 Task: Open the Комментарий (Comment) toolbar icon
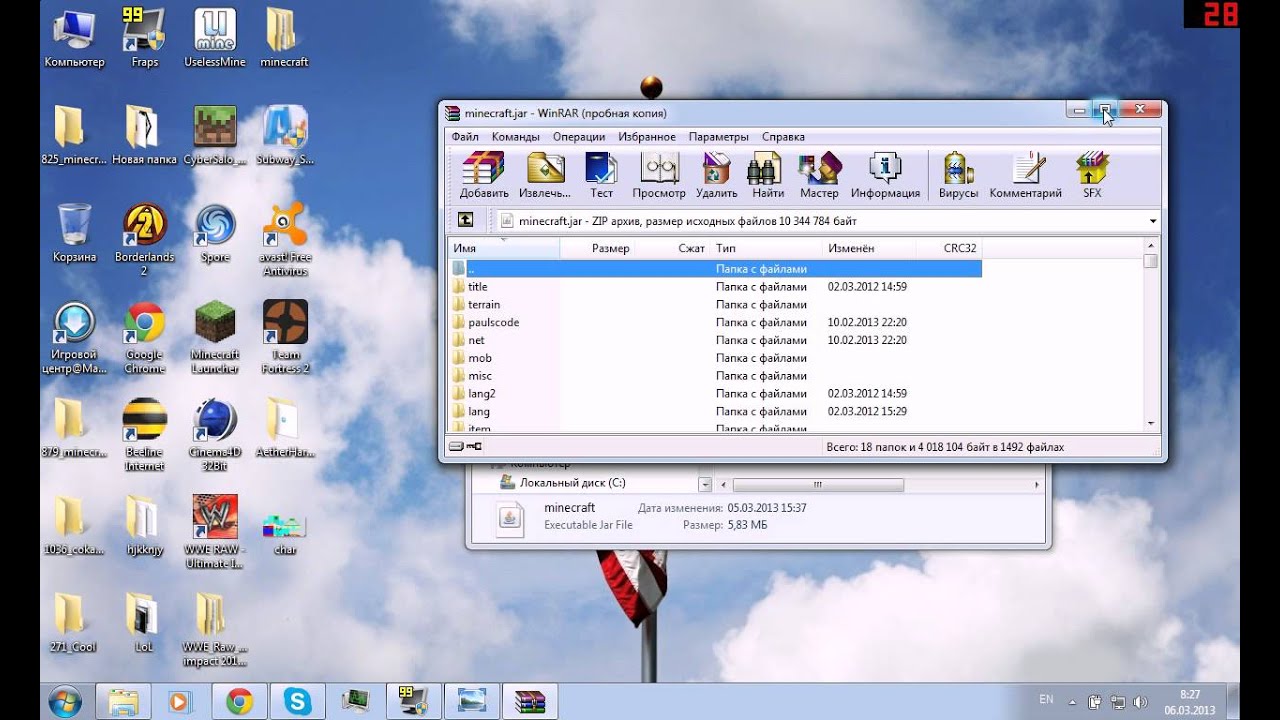tap(1025, 175)
